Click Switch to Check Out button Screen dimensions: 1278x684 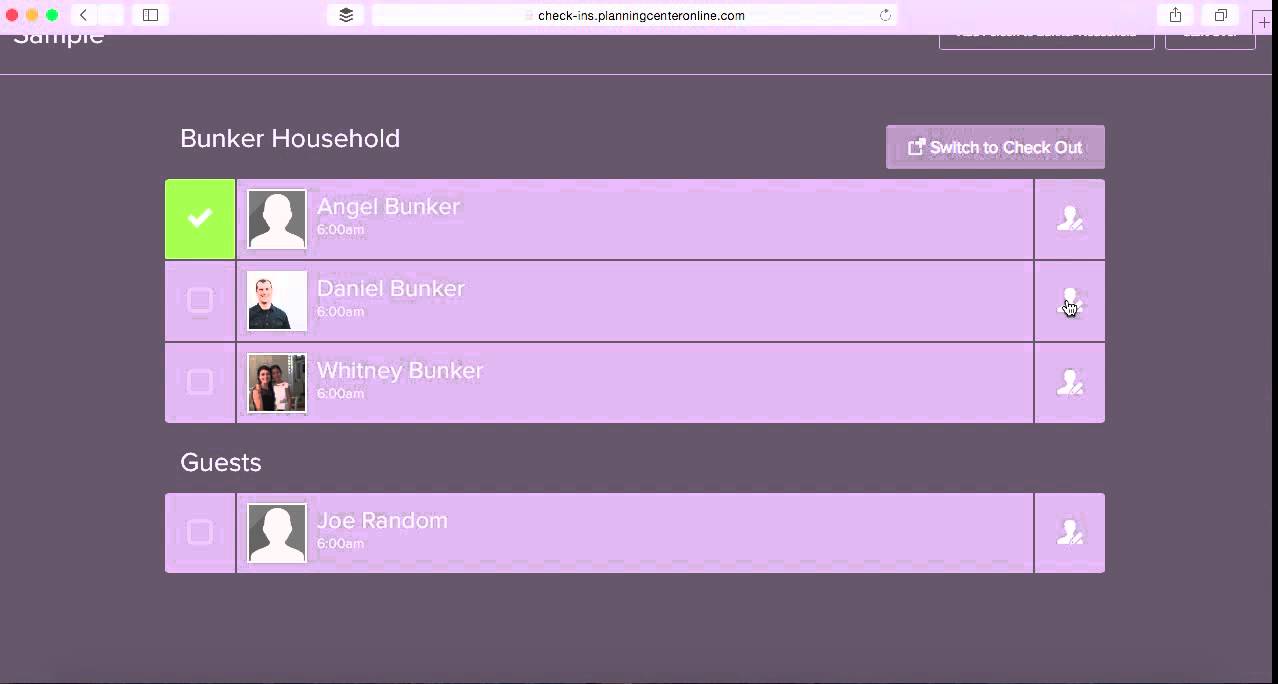click(995, 147)
